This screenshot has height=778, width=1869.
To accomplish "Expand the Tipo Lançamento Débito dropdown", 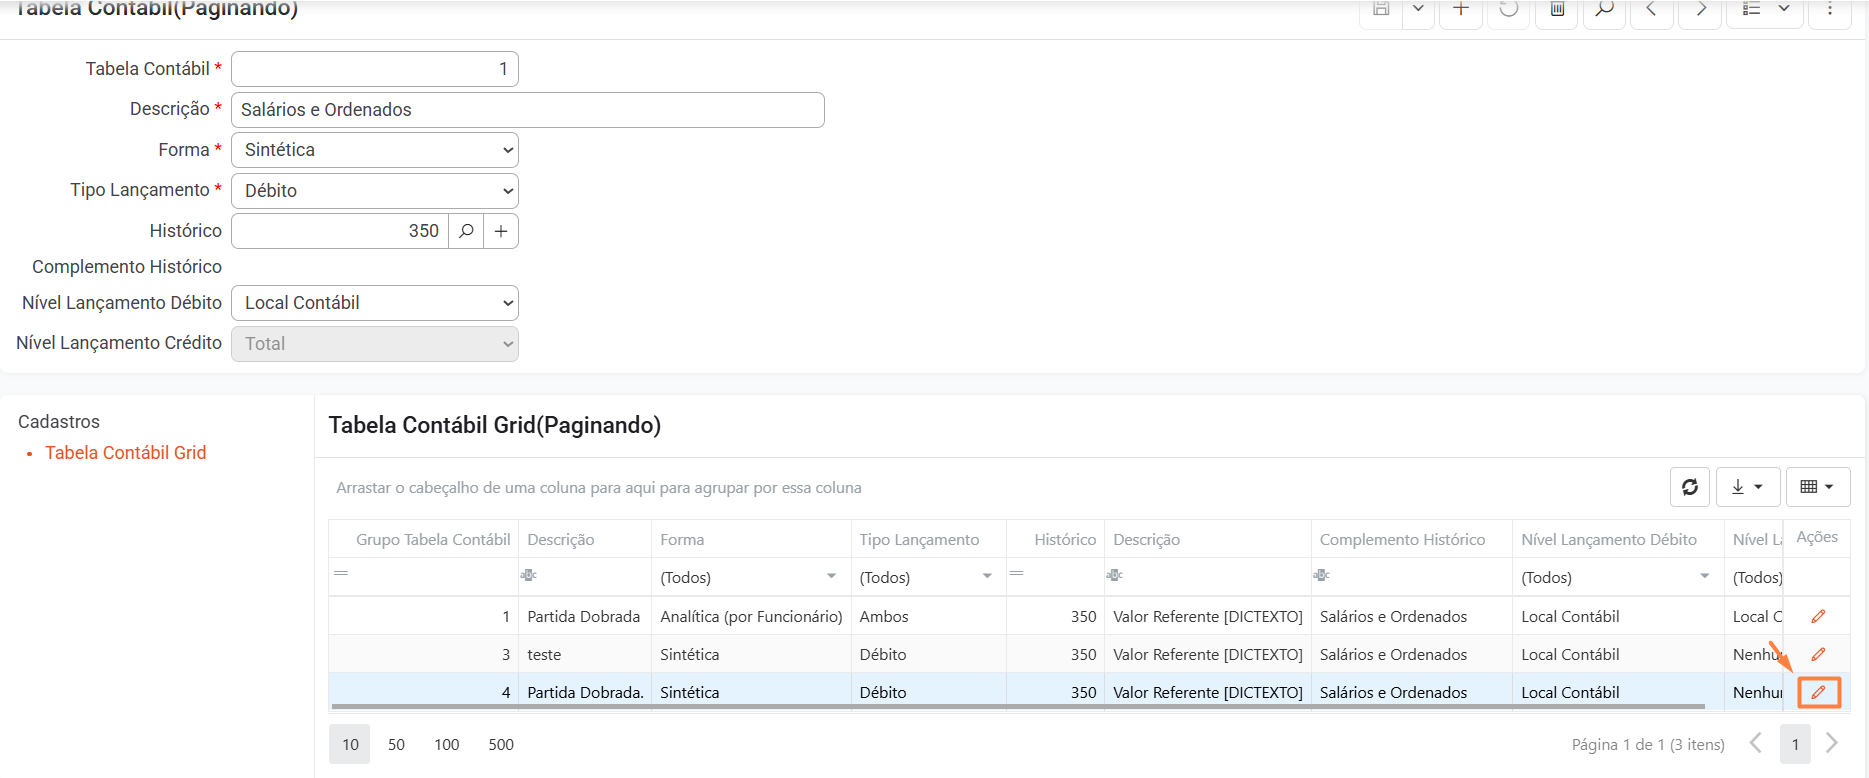I will tap(375, 191).
